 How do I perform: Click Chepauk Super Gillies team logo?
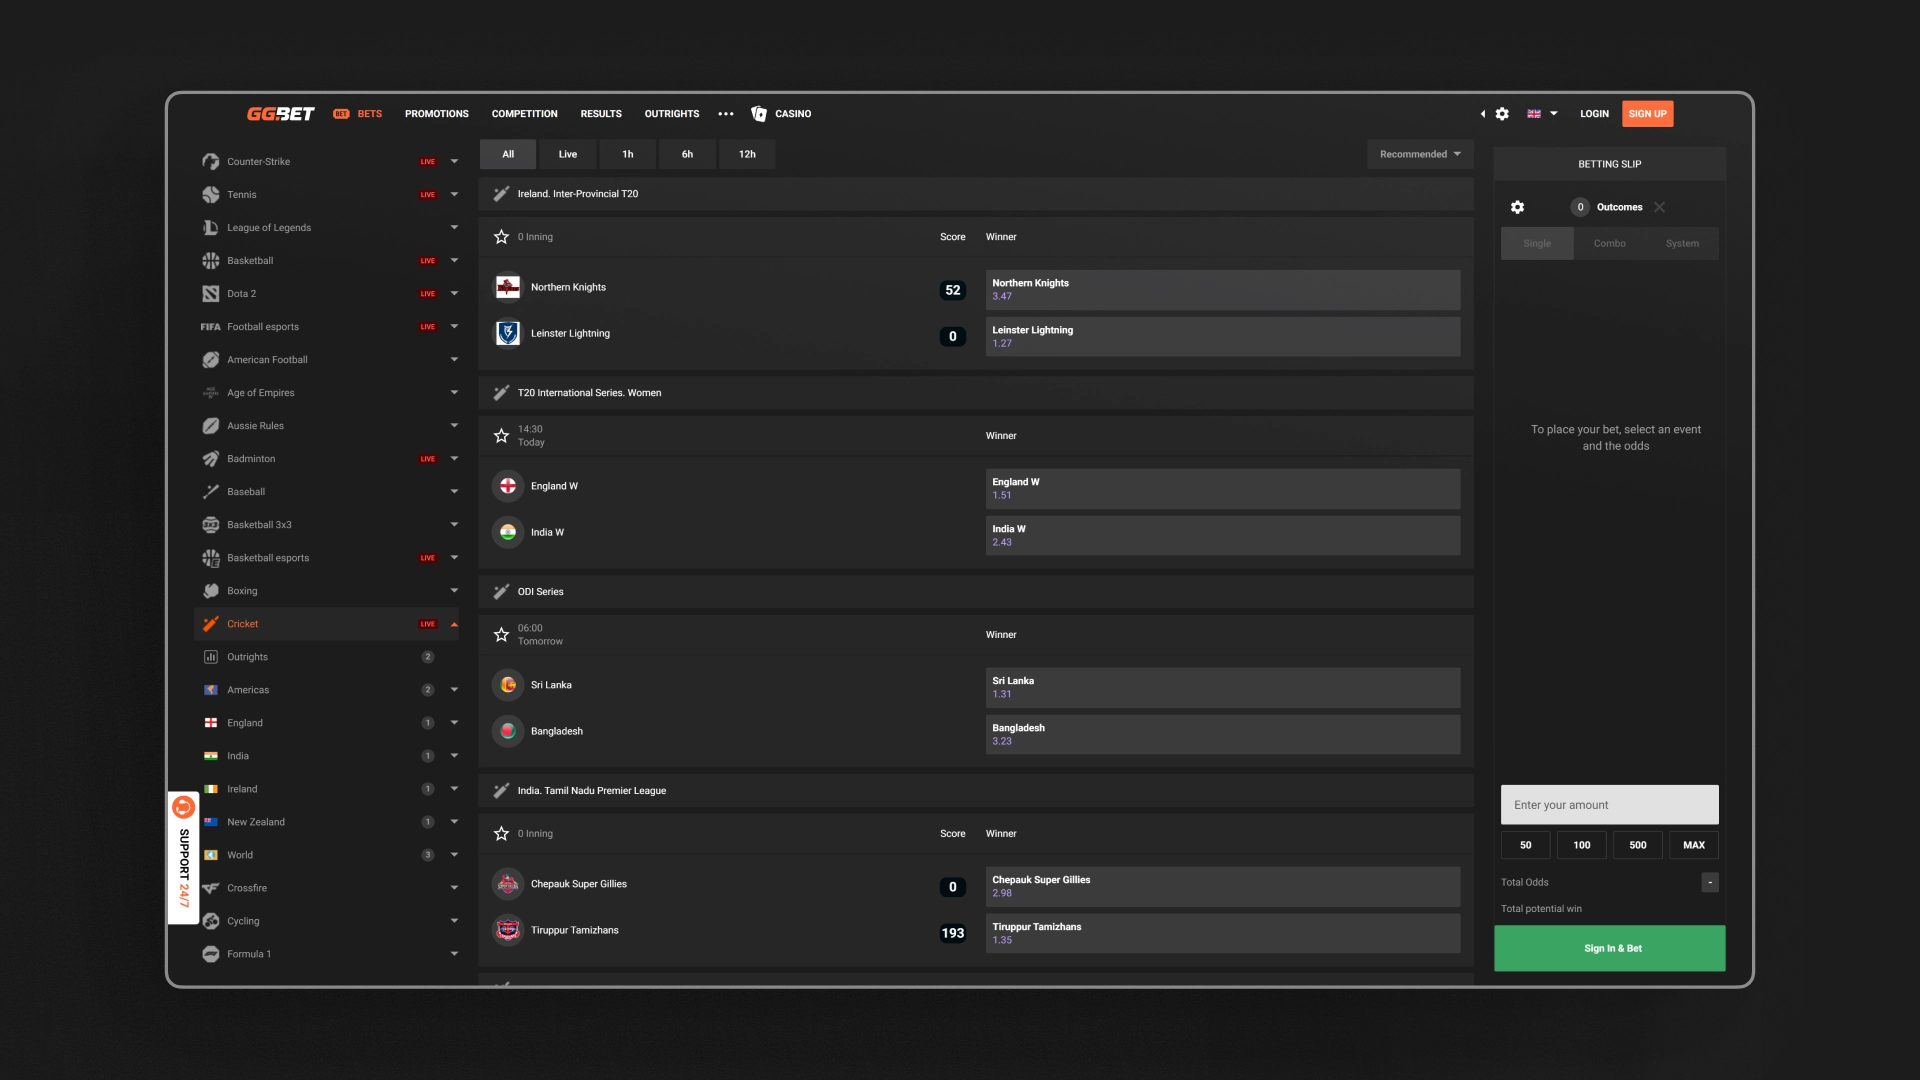point(508,884)
